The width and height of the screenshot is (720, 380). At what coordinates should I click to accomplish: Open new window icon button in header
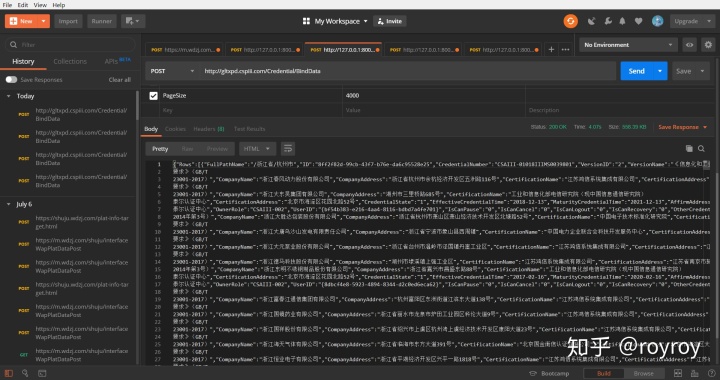(133, 21)
